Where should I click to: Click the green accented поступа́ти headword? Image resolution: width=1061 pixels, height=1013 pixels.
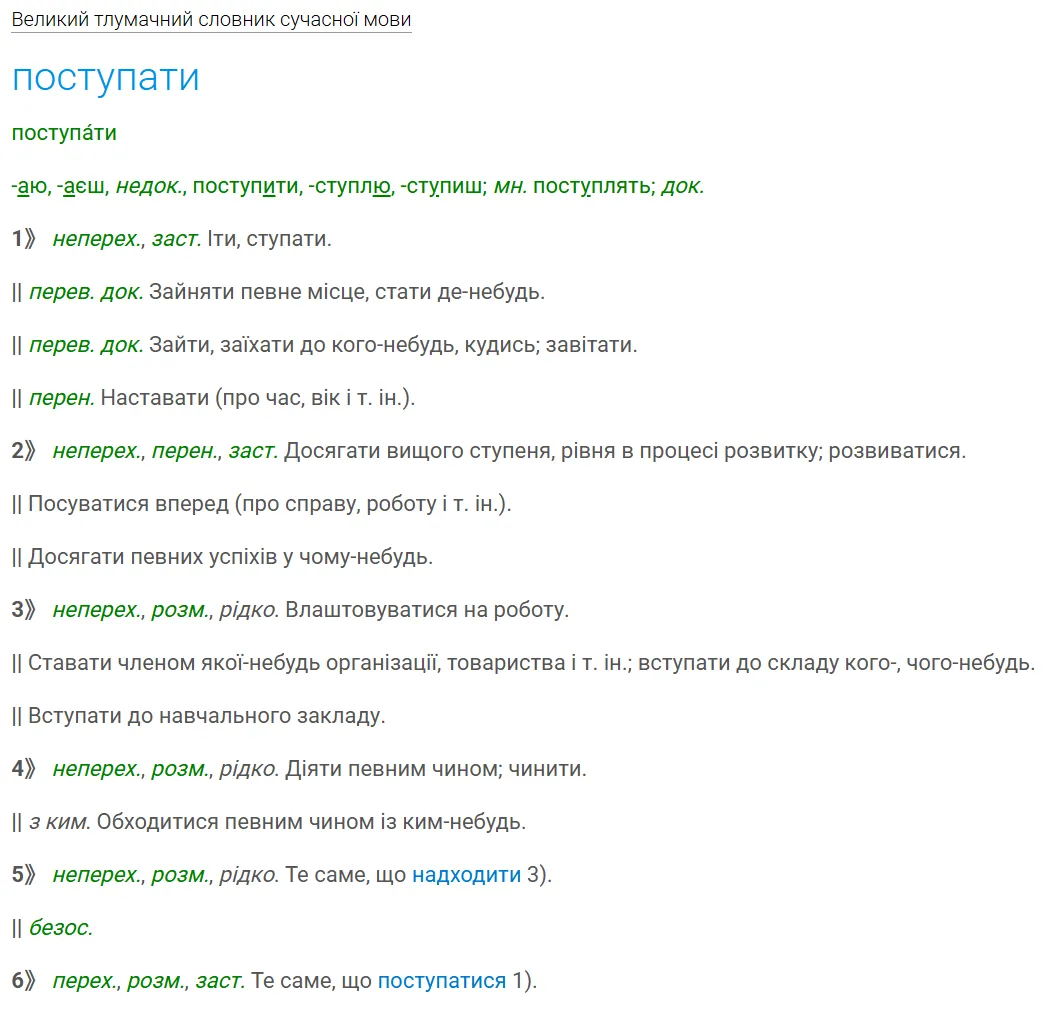[64, 133]
